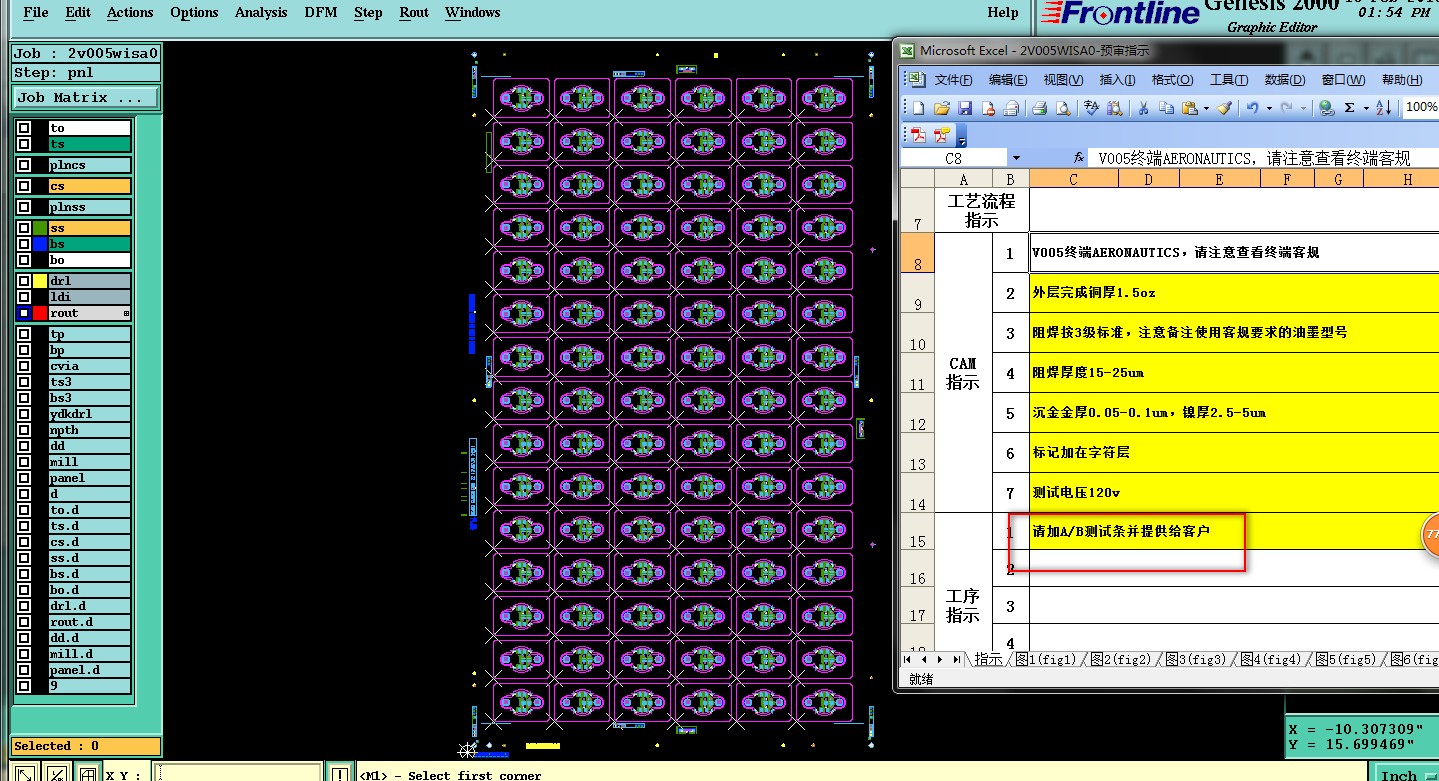The width and height of the screenshot is (1439, 781).
Task: Click the Job Matrix ... button
Action: tap(87, 97)
